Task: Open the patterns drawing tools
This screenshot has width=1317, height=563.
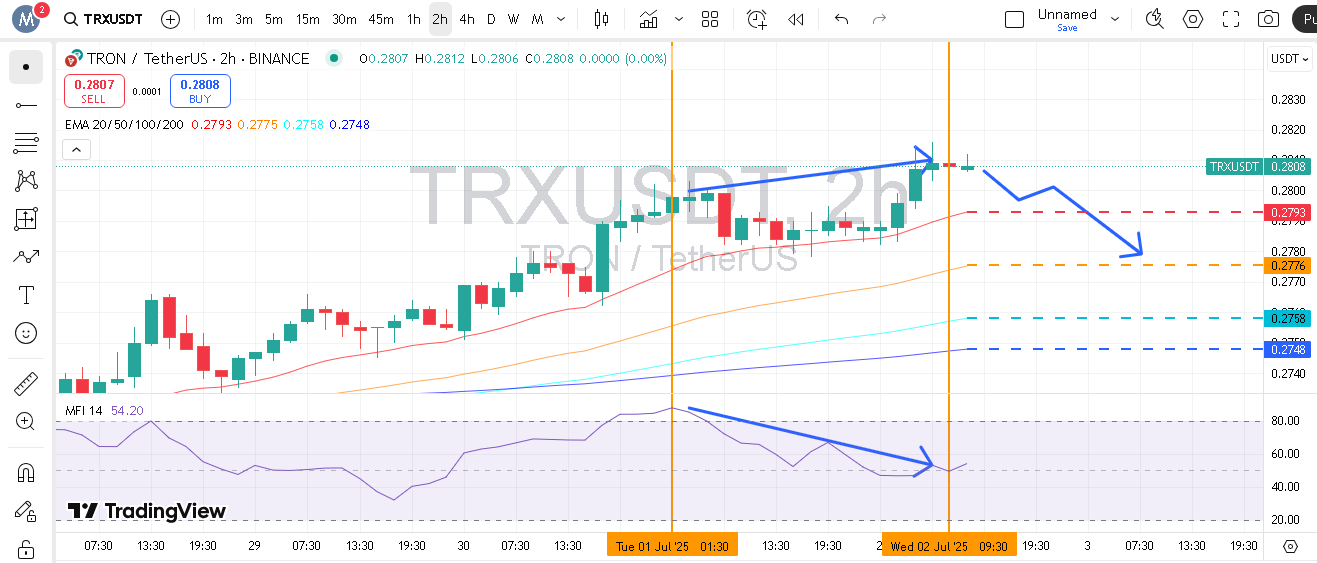Action: pyautogui.click(x=26, y=181)
